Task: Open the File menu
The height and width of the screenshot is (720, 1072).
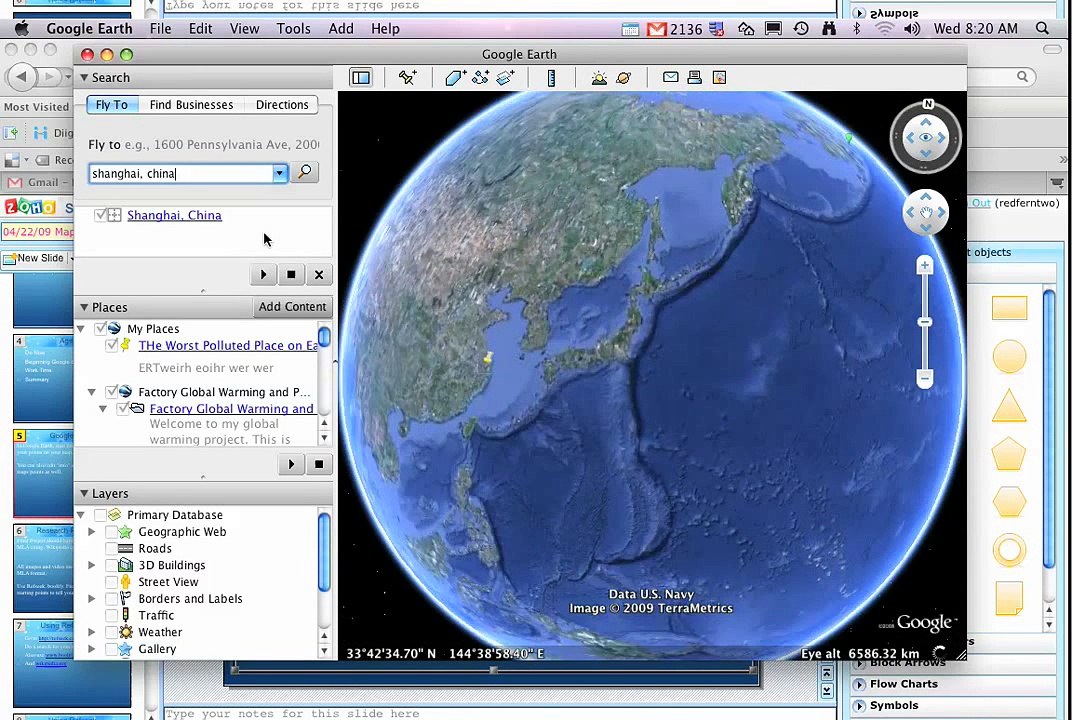Action: coord(161,29)
